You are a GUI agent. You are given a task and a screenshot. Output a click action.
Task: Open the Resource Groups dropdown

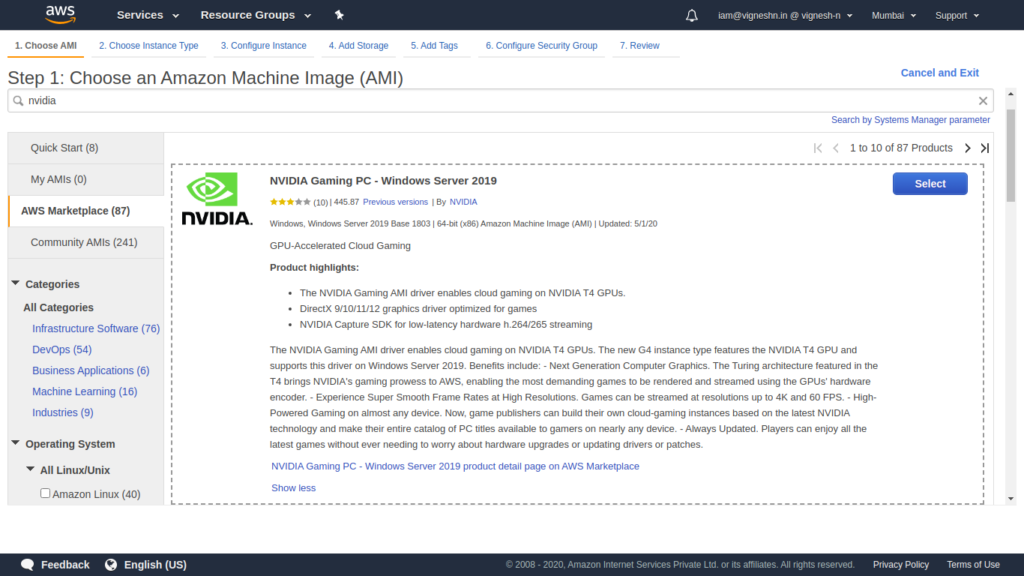255,15
